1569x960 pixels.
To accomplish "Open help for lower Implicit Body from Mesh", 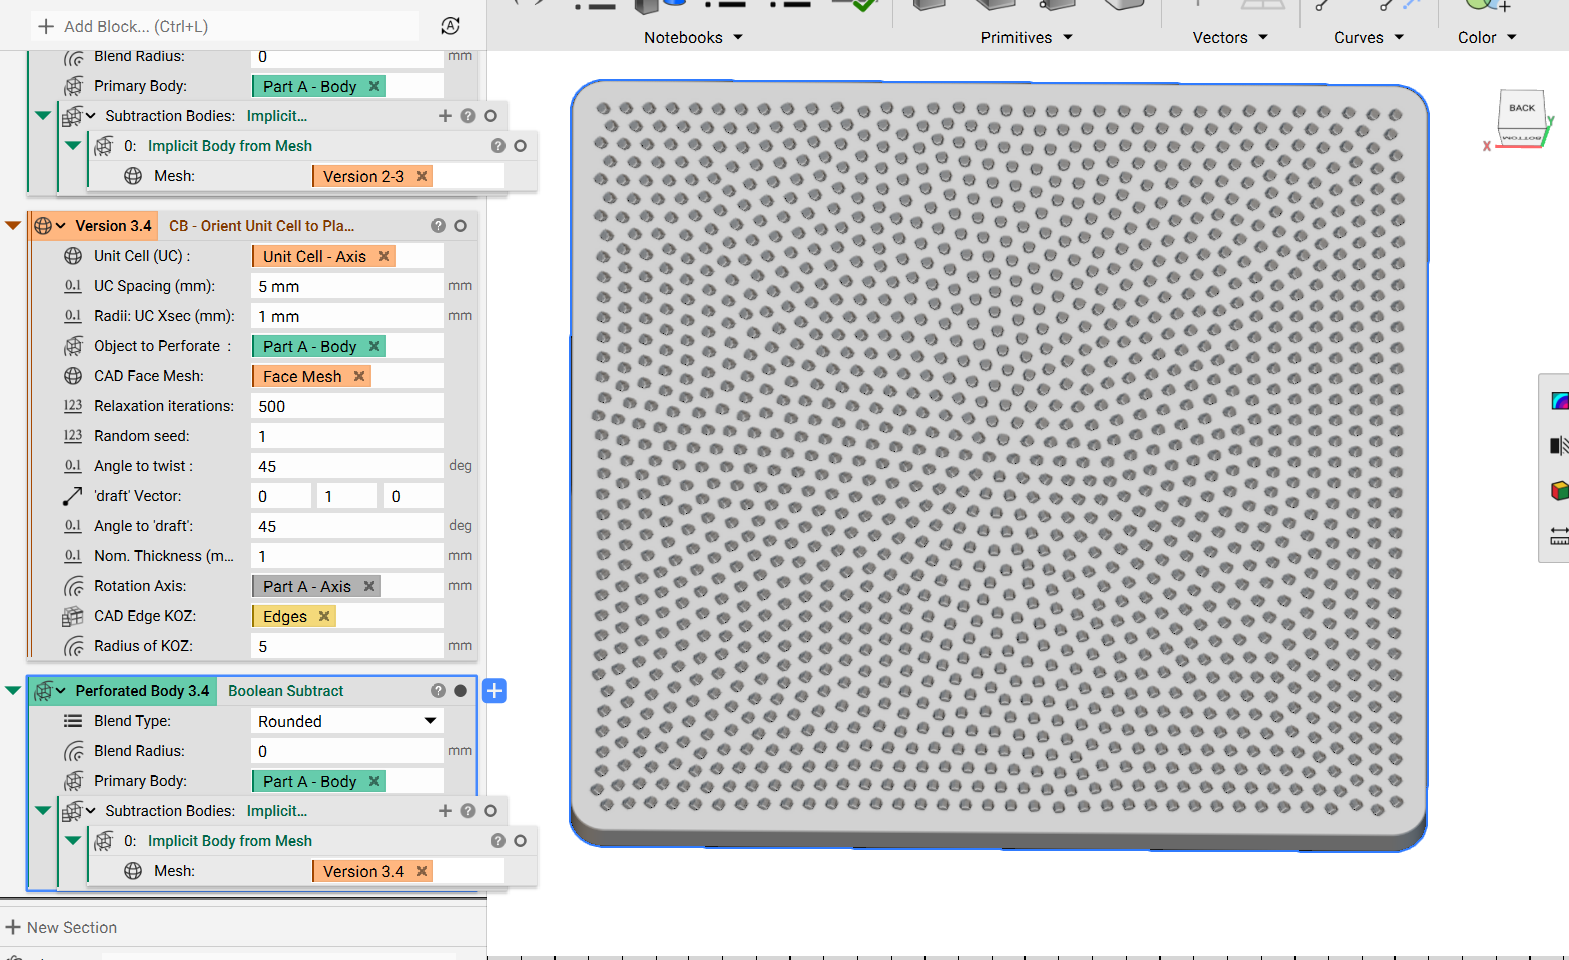I will [498, 841].
